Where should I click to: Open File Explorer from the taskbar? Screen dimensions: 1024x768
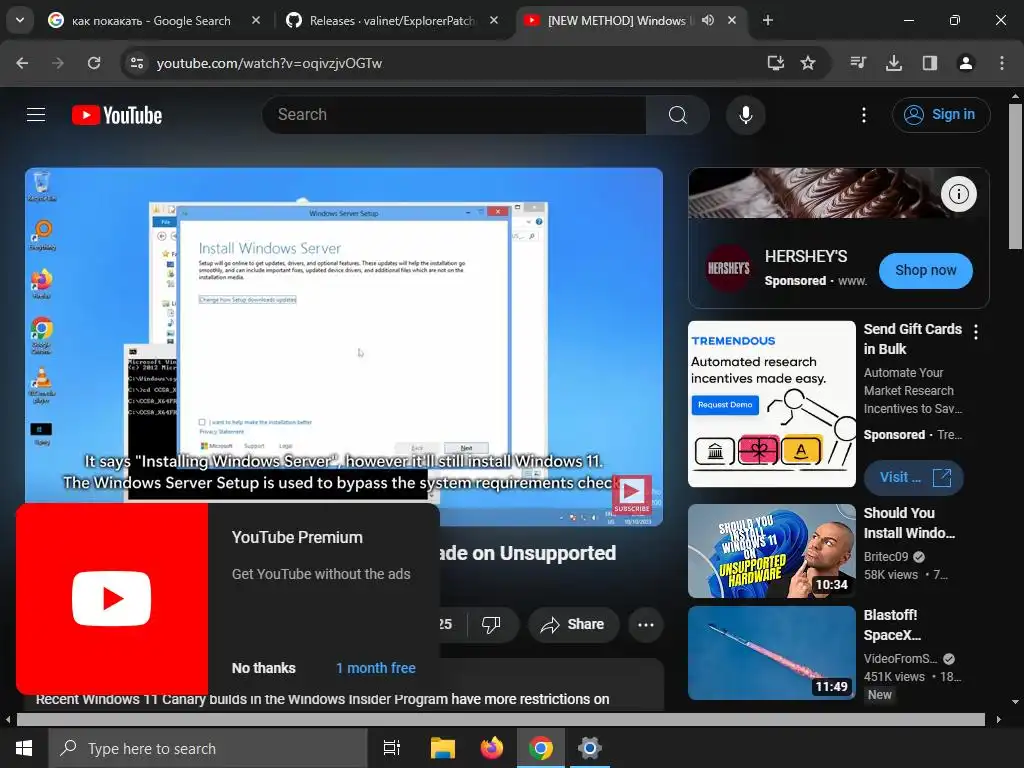tap(443, 748)
